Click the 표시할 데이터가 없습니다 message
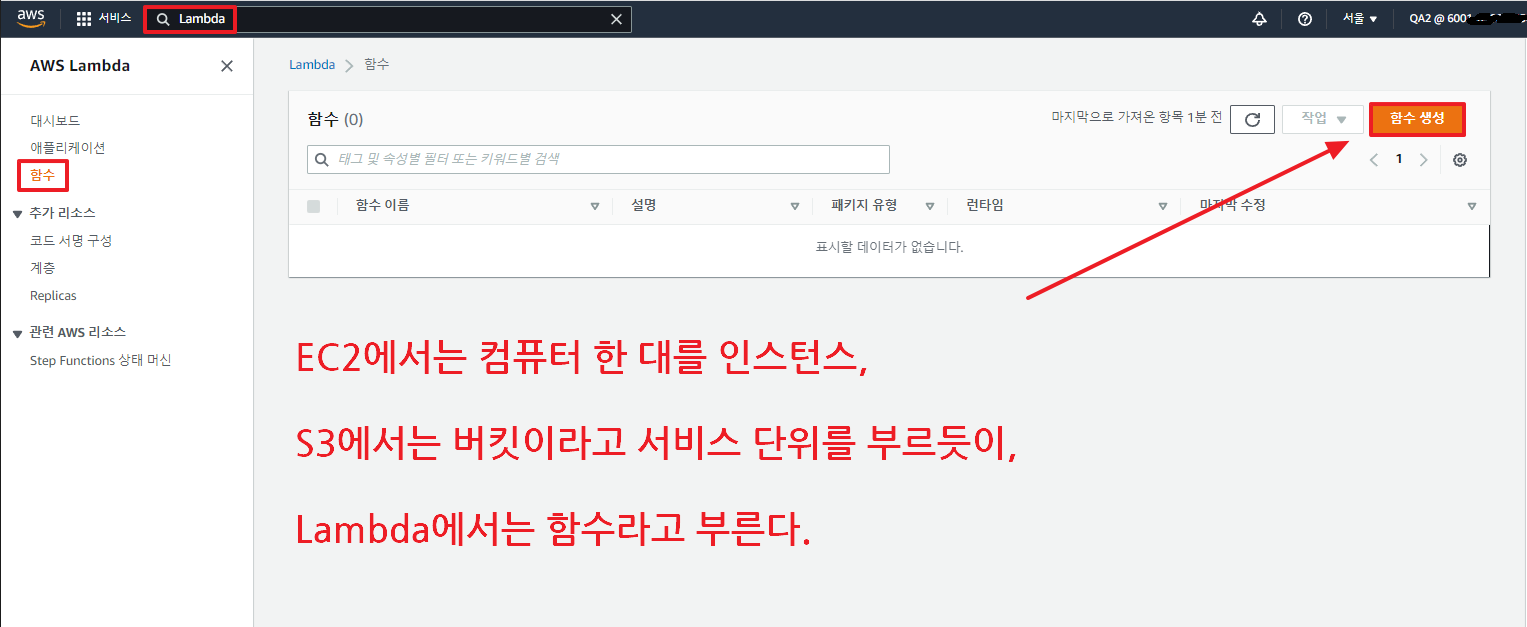 (x=889, y=247)
